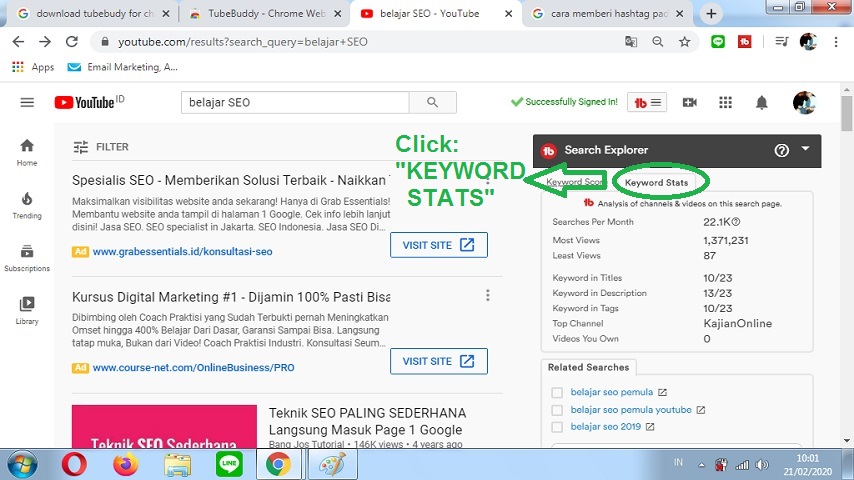
Task: Click the YouTube search magnifier button
Action: (432, 102)
